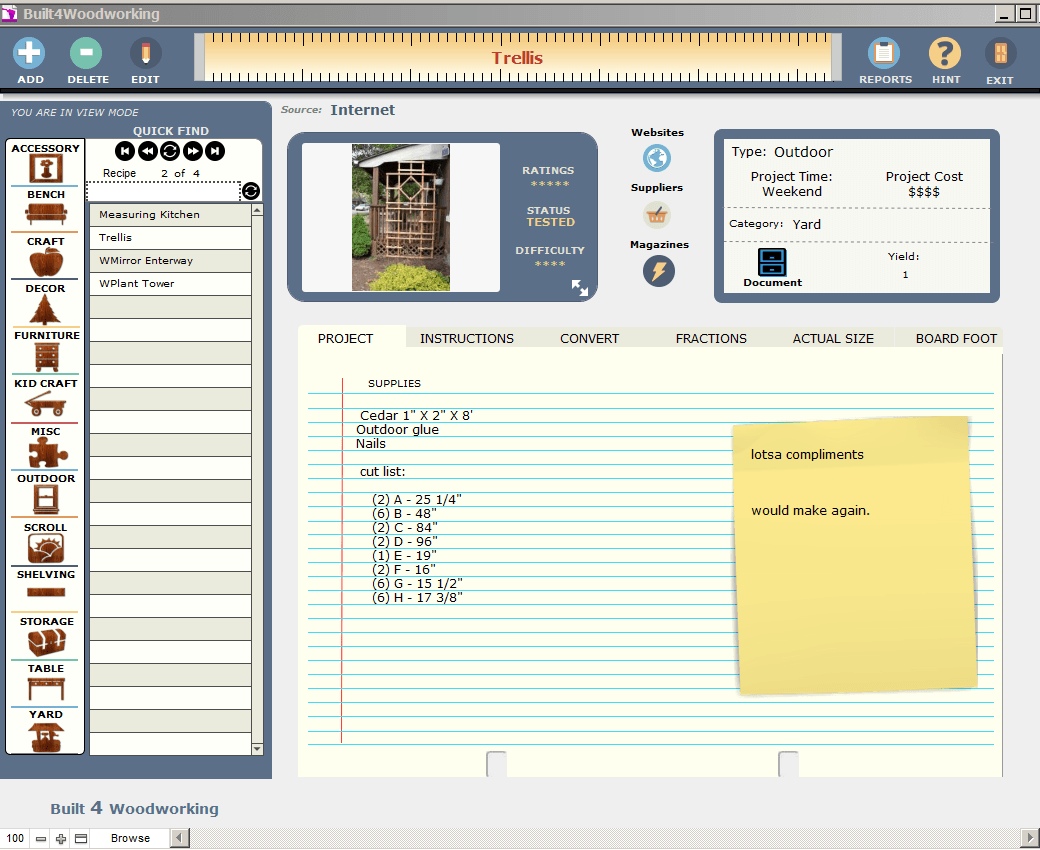Expand the trellis photo to full size

[x=580, y=288]
